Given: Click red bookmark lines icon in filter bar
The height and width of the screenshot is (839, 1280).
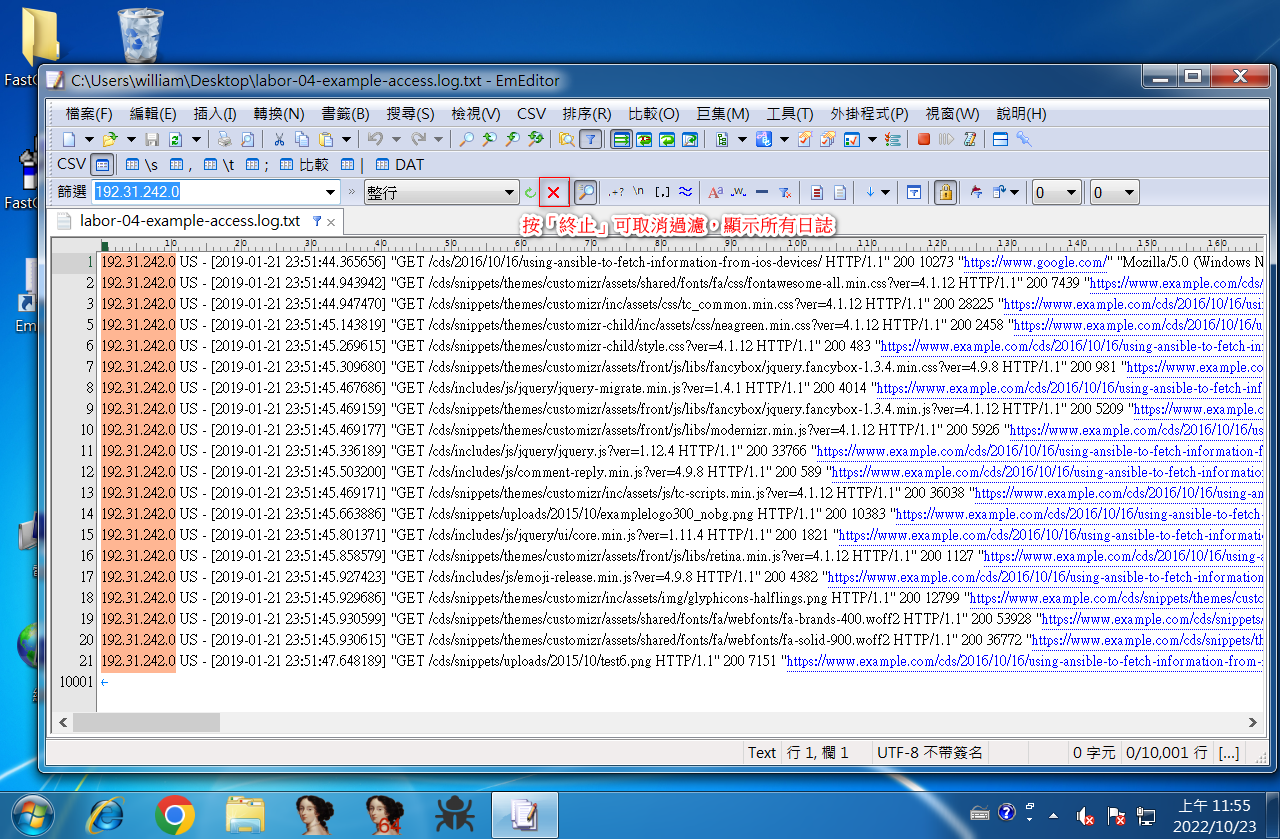Looking at the screenshot, I should [816, 192].
